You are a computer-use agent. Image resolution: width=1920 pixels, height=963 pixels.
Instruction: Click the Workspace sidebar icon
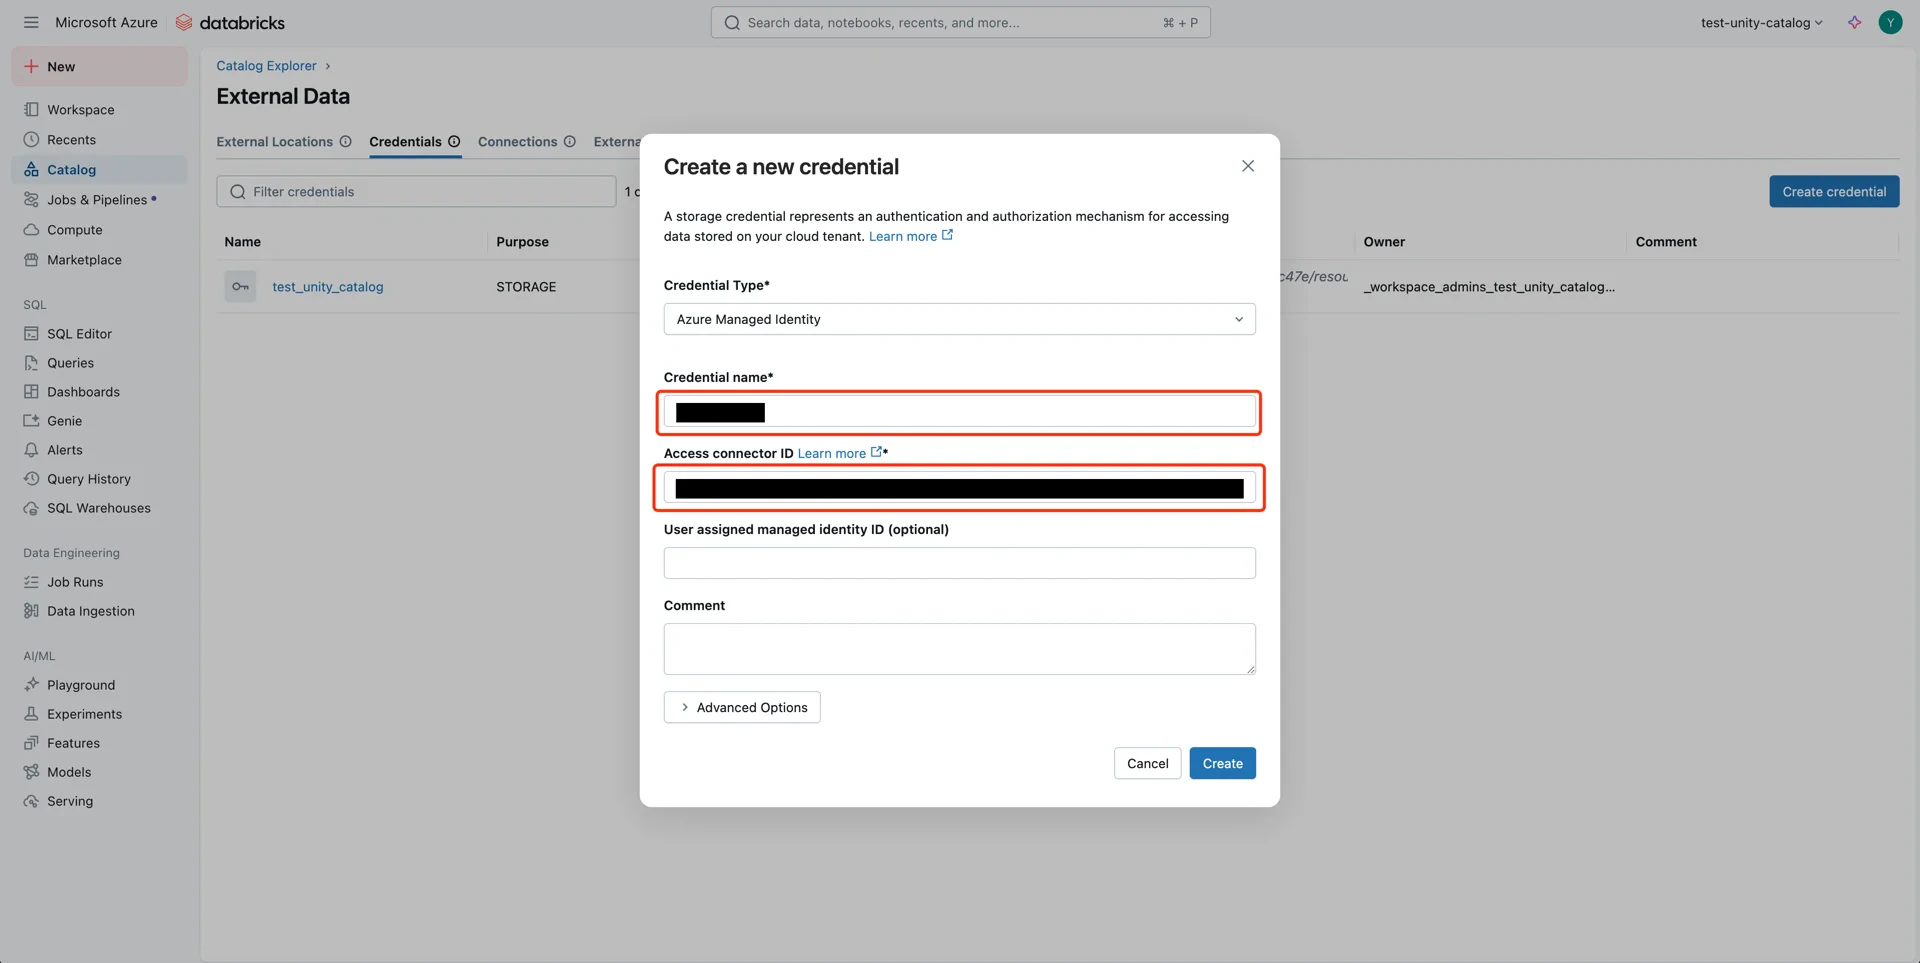tap(31, 110)
